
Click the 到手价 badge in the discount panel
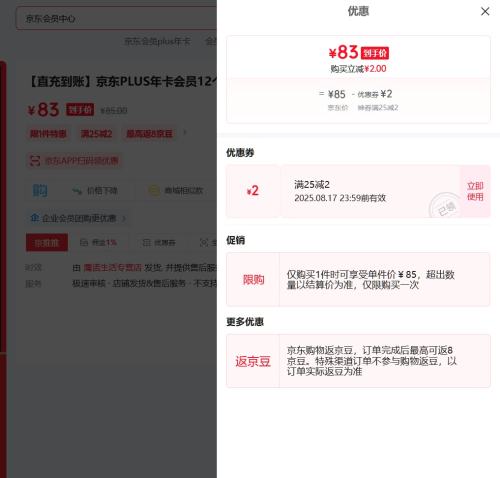click(x=375, y=53)
